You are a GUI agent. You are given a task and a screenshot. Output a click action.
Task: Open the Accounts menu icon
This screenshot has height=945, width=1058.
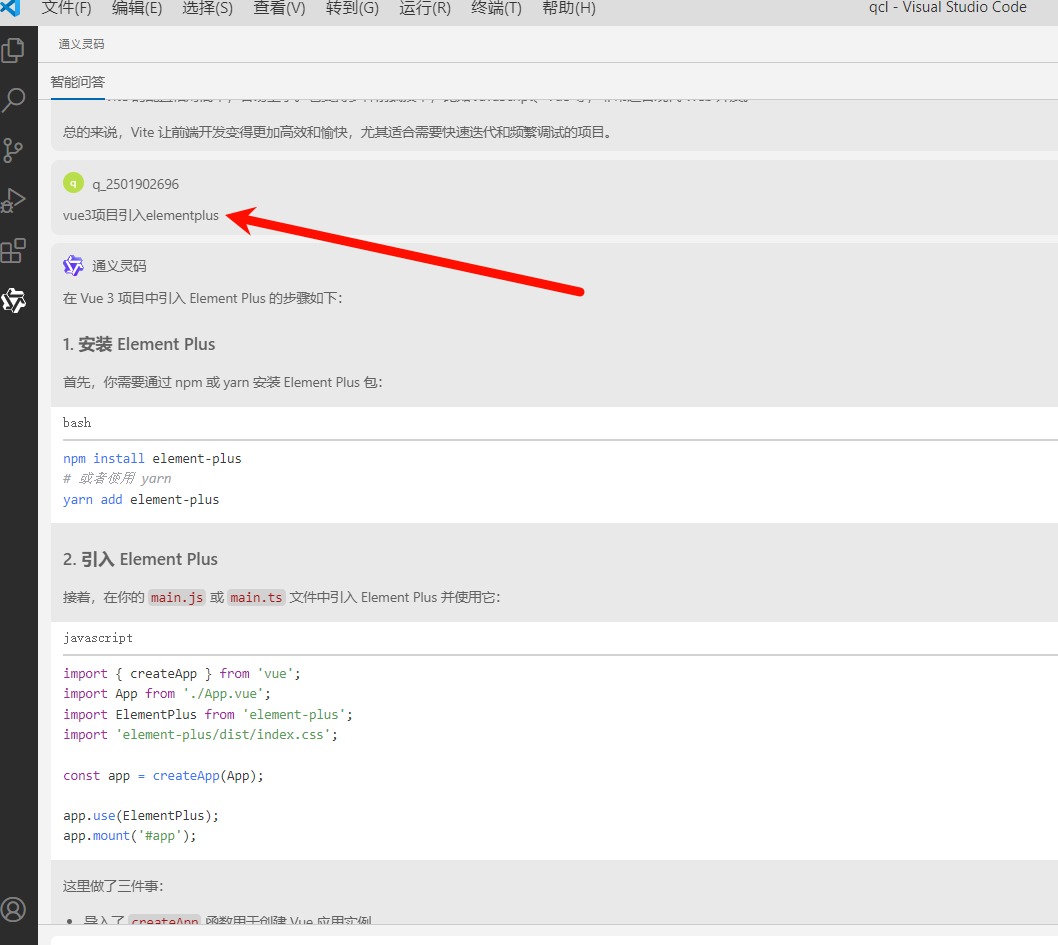[x=13, y=909]
